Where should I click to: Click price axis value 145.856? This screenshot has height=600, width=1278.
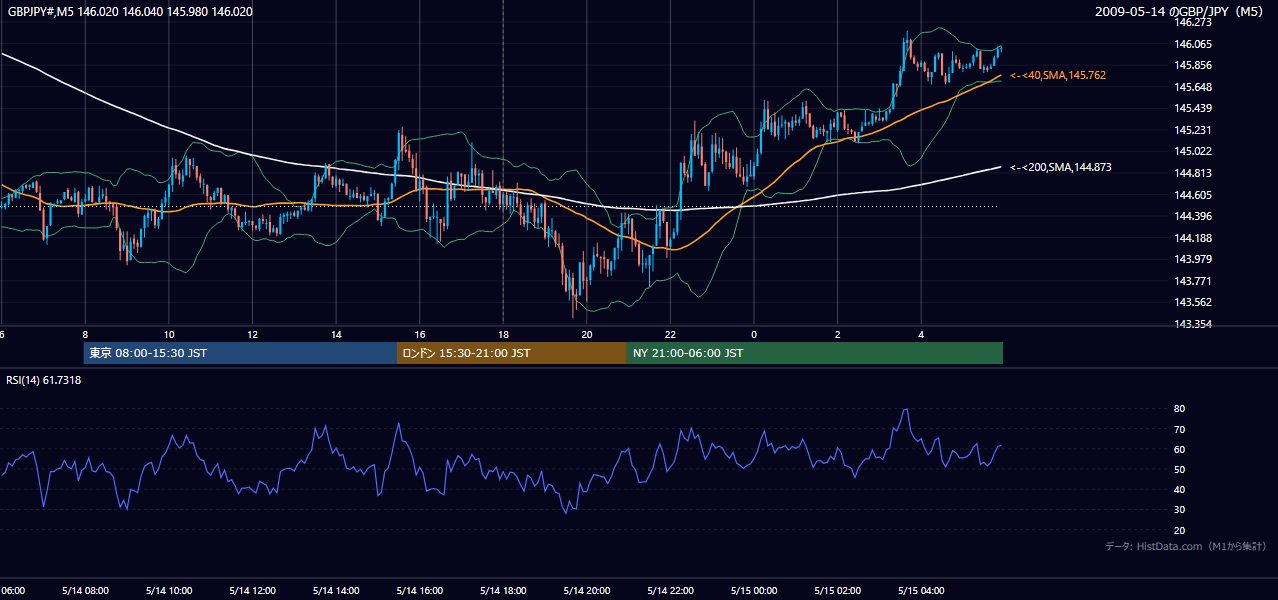pos(1194,65)
